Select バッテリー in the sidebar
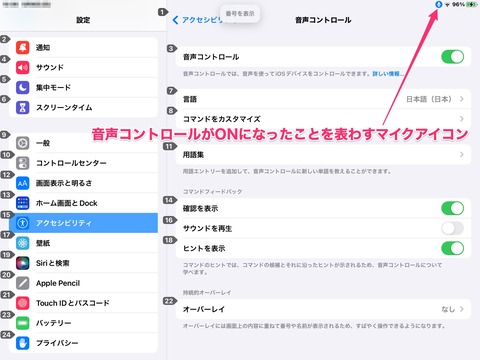Viewport: 480px width, 360px height. pos(83,323)
